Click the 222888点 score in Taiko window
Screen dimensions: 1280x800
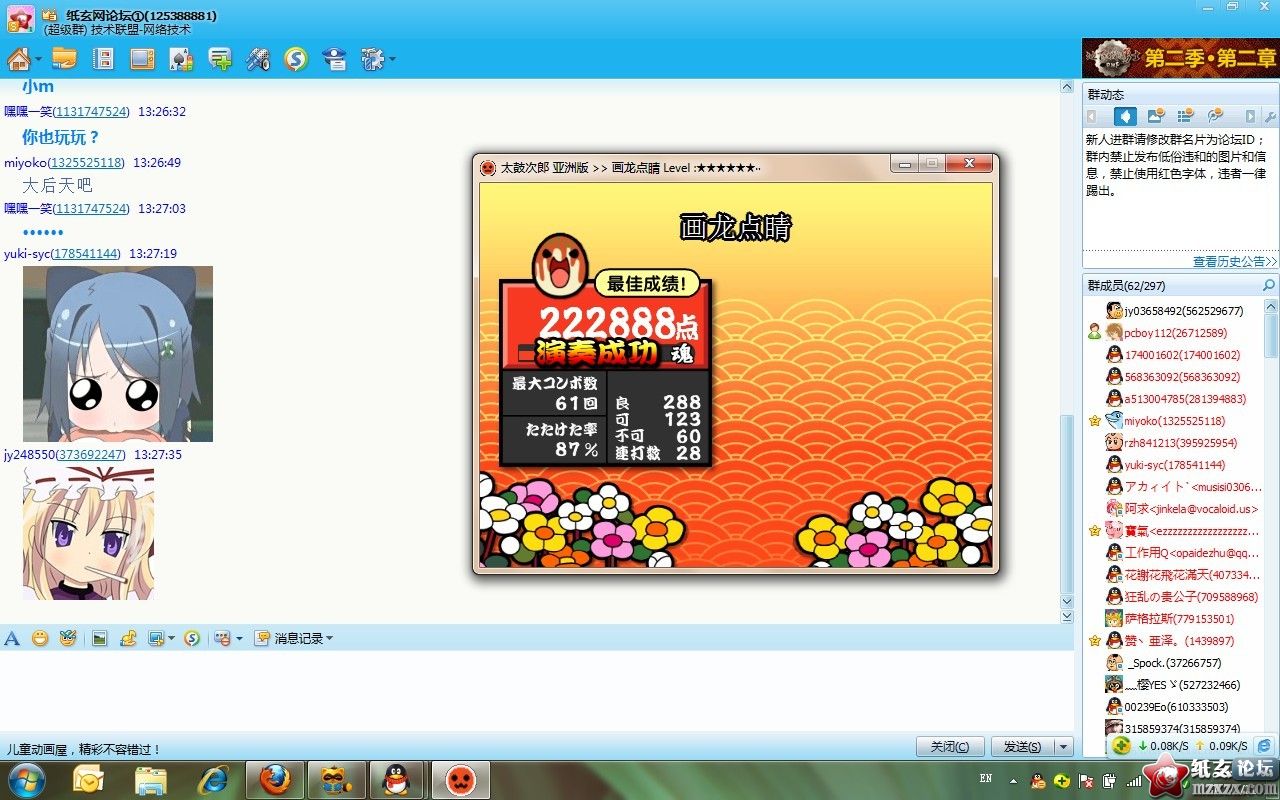(618, 323)
